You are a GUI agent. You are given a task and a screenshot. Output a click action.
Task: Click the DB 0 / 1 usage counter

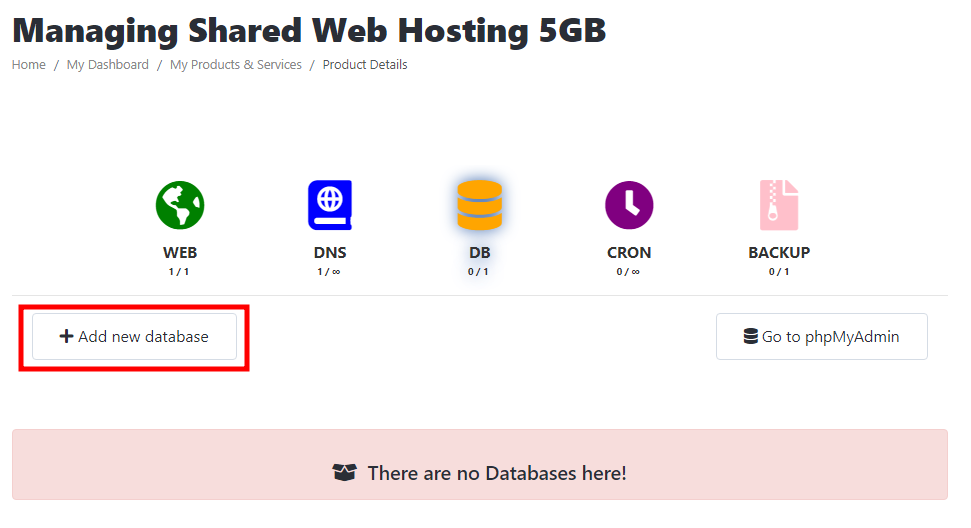click(478, 272)
